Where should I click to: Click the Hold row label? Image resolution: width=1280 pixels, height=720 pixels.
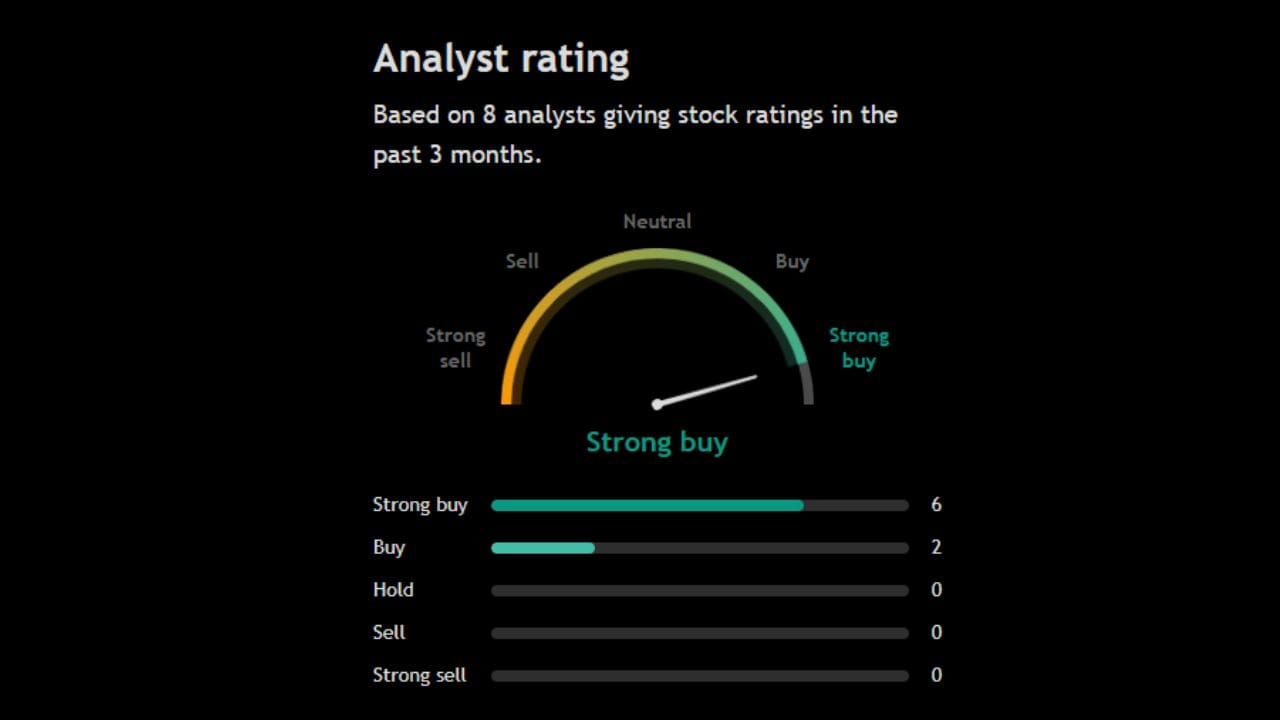[393, 590]
